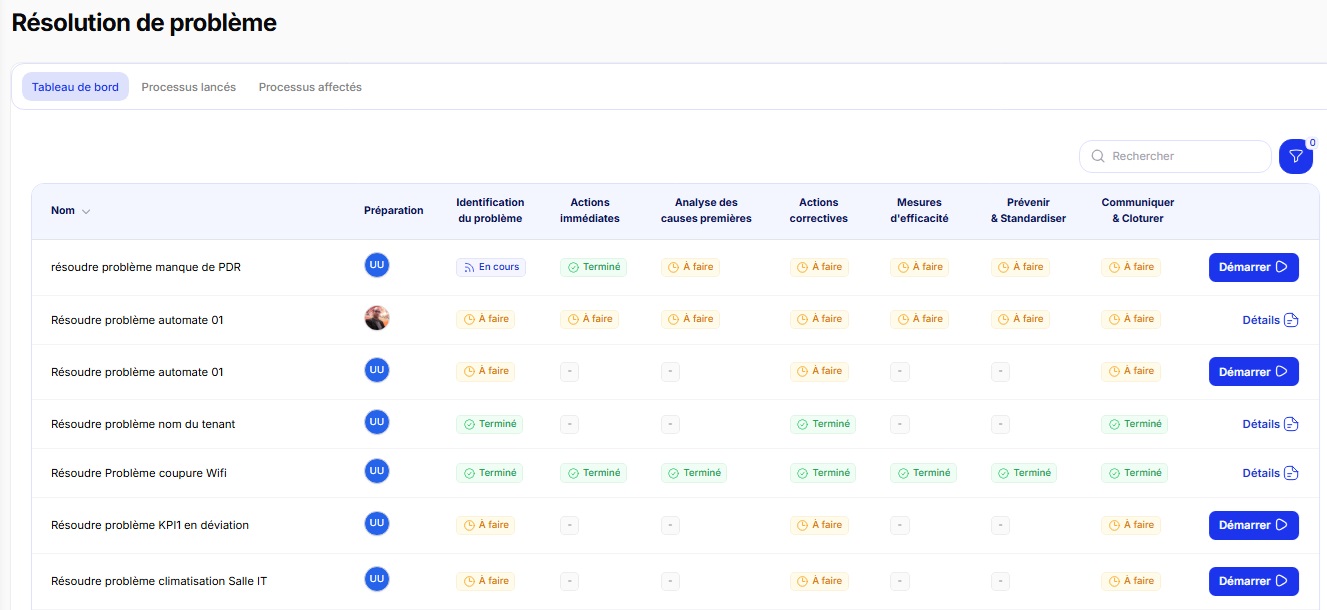Open Détails for Résoudre Problème coupure Wifi

tap(1263, 472)
